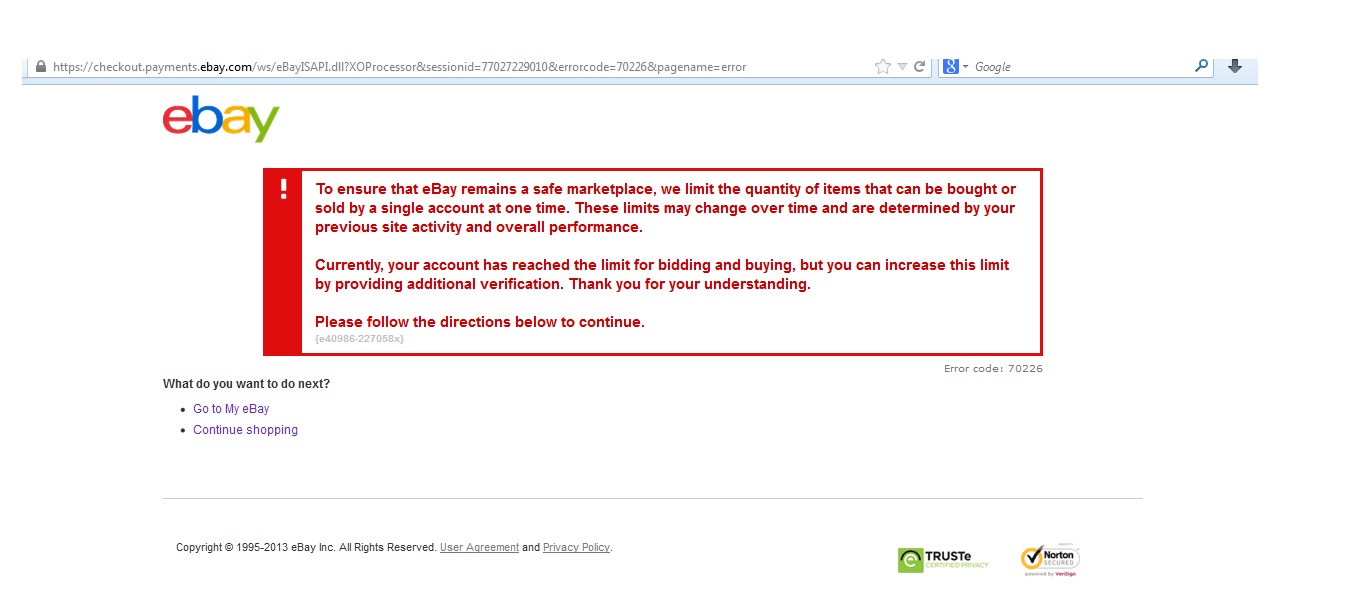Open the Go to My eBay link

(231, 409)
